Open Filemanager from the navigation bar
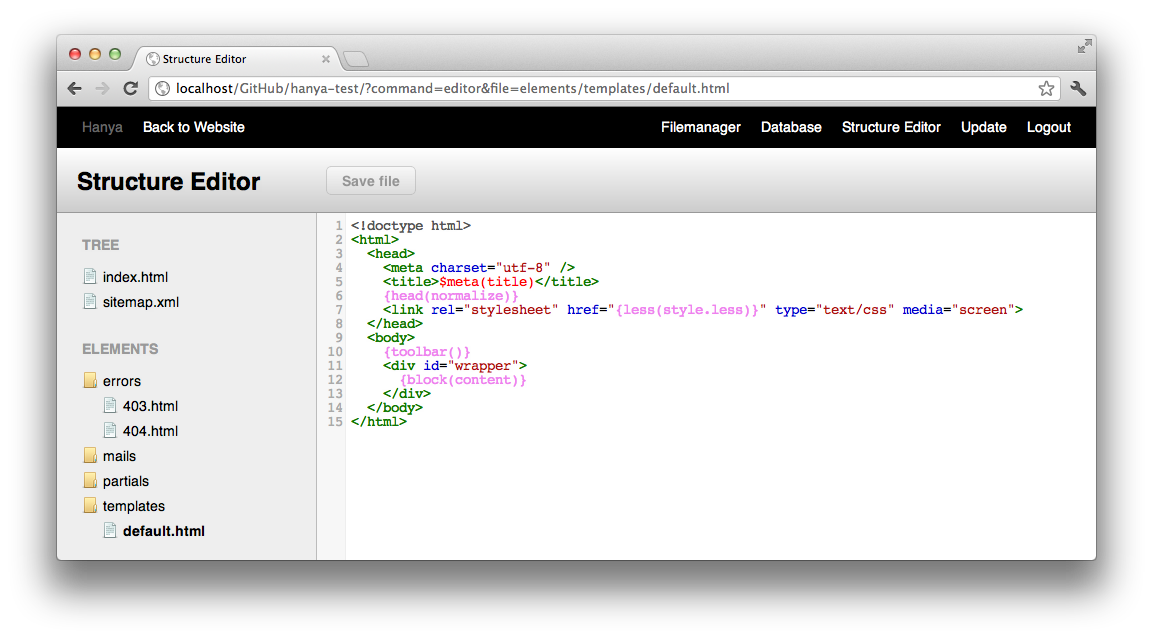This screenshot has width=1153, height=639. point(700,127)
